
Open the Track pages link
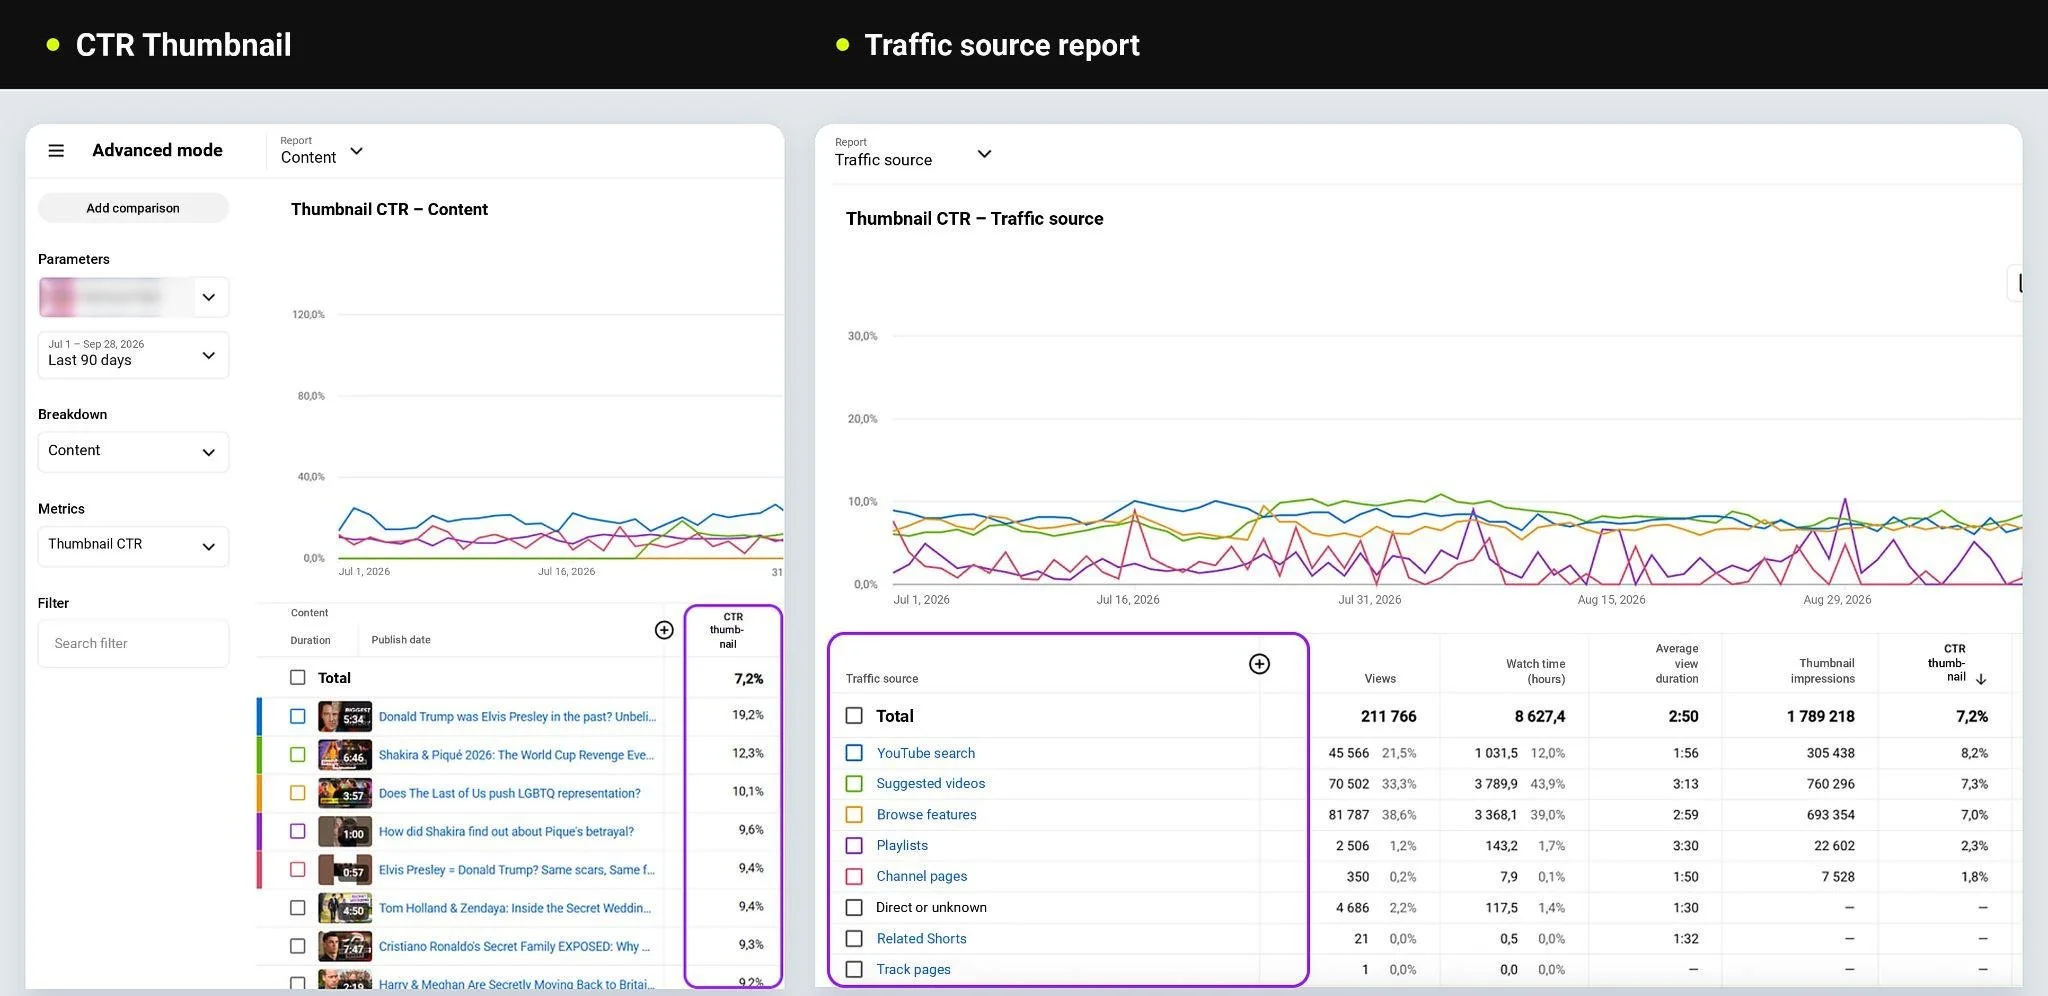914,970
